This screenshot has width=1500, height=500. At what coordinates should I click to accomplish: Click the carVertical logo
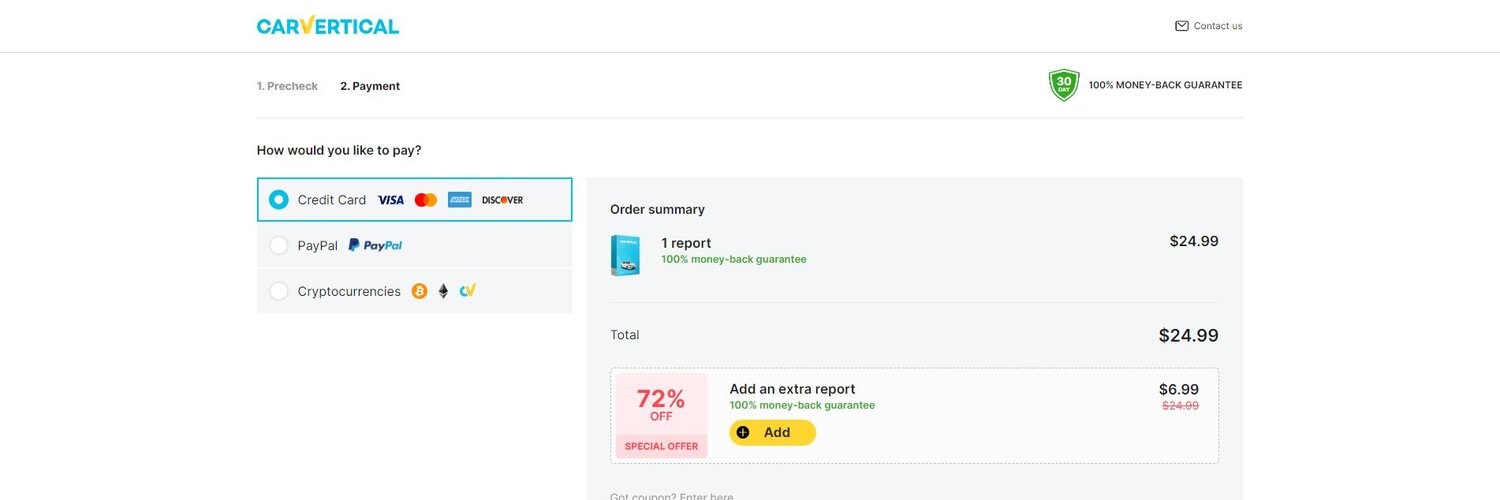pyautogui.click(x=328, y=25)
